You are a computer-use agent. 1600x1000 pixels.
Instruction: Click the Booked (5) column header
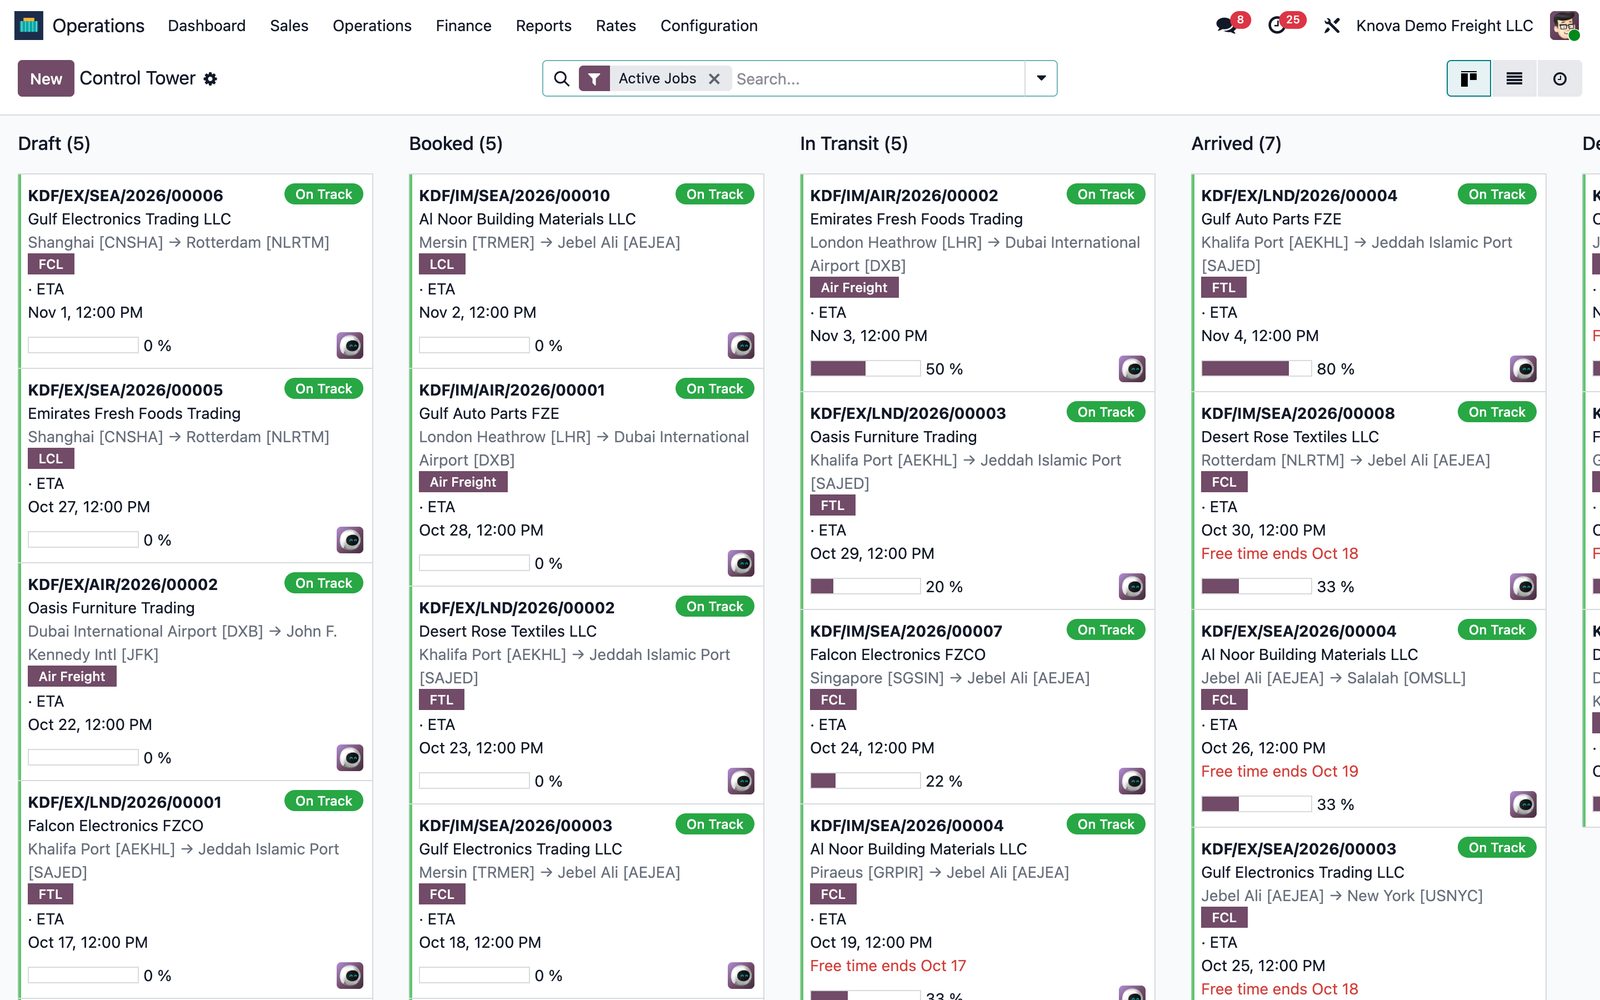[x=456, y=144]
